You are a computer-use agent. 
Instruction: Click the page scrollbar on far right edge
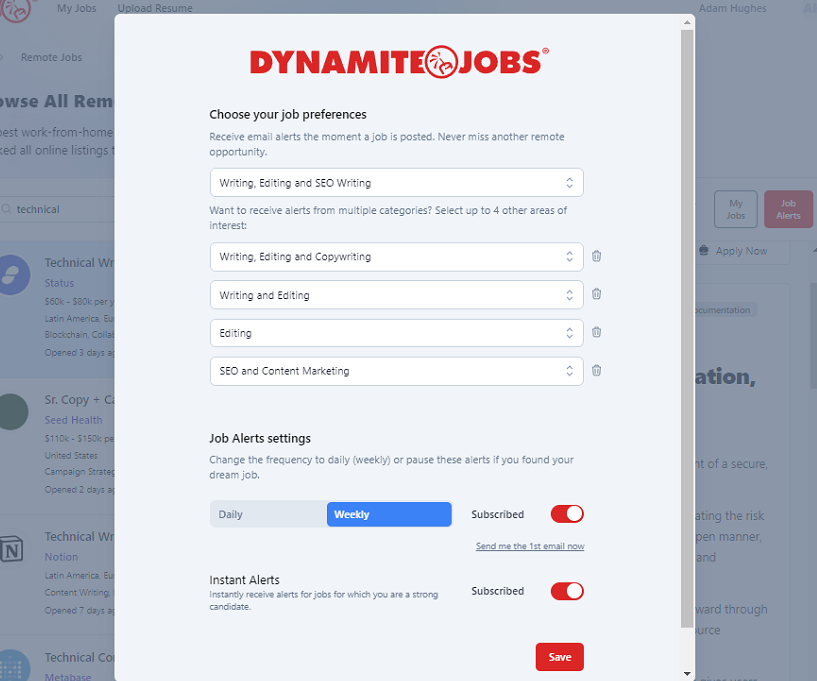click(x=813, y=336)
